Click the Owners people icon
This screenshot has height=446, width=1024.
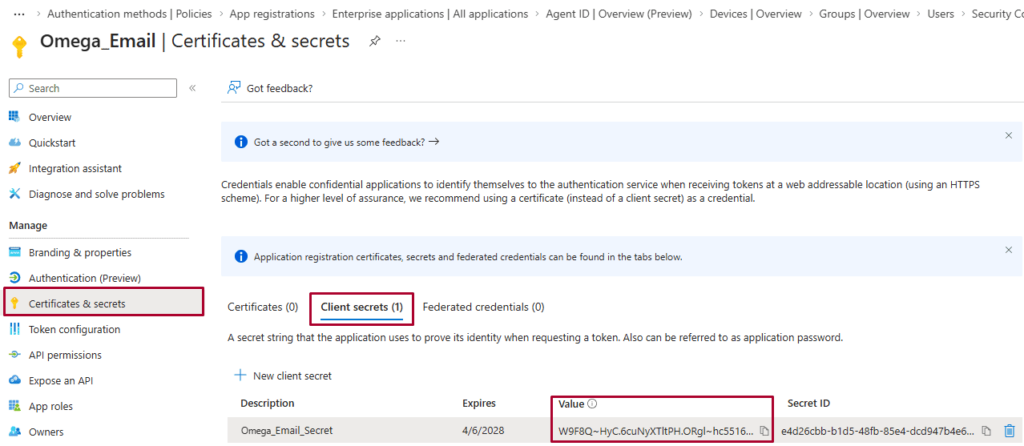[14, 432]
